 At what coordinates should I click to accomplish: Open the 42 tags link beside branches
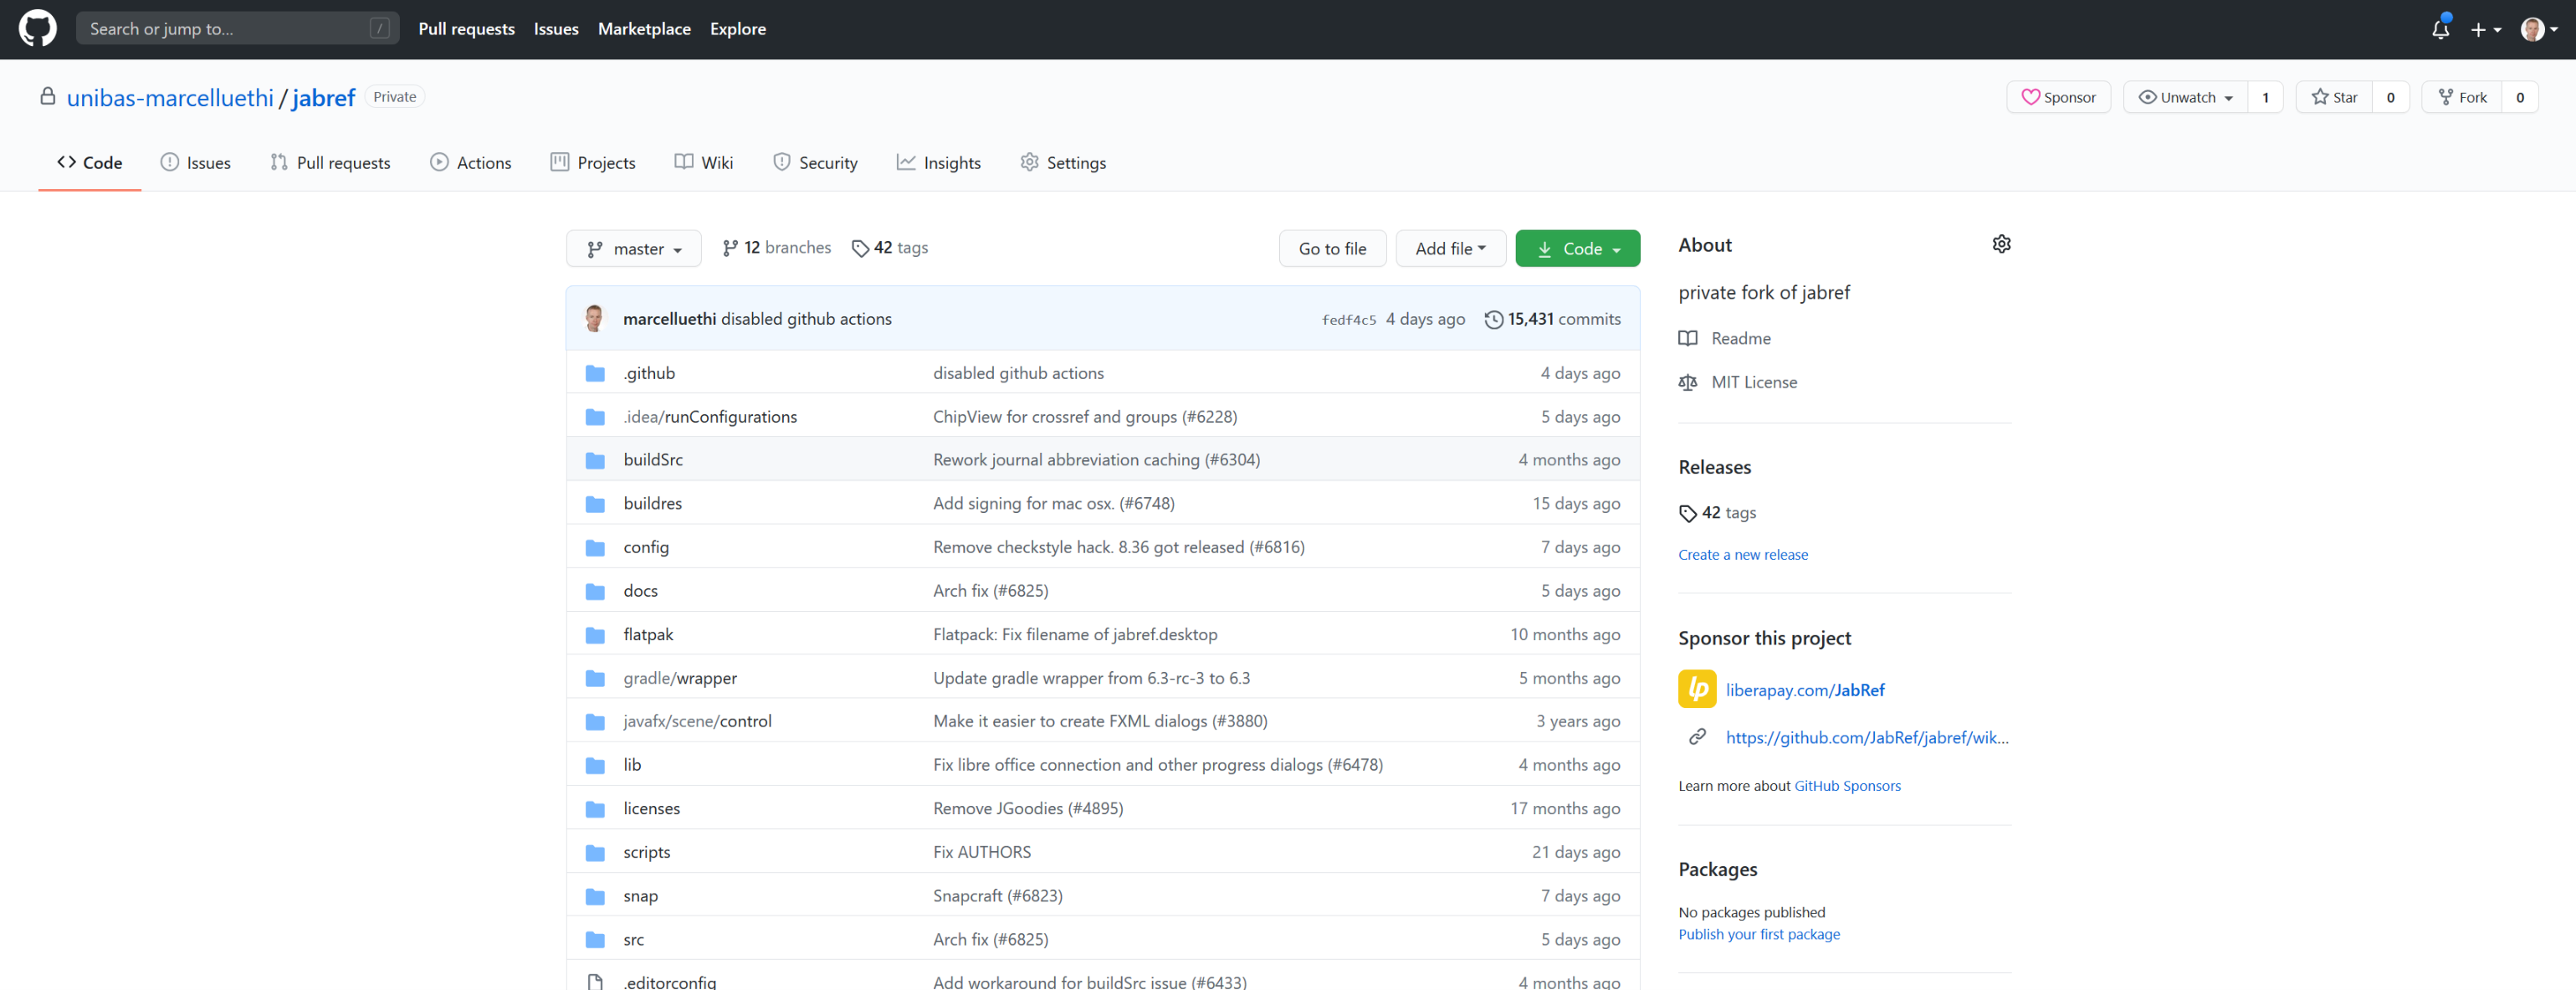(x=890, y=248)
